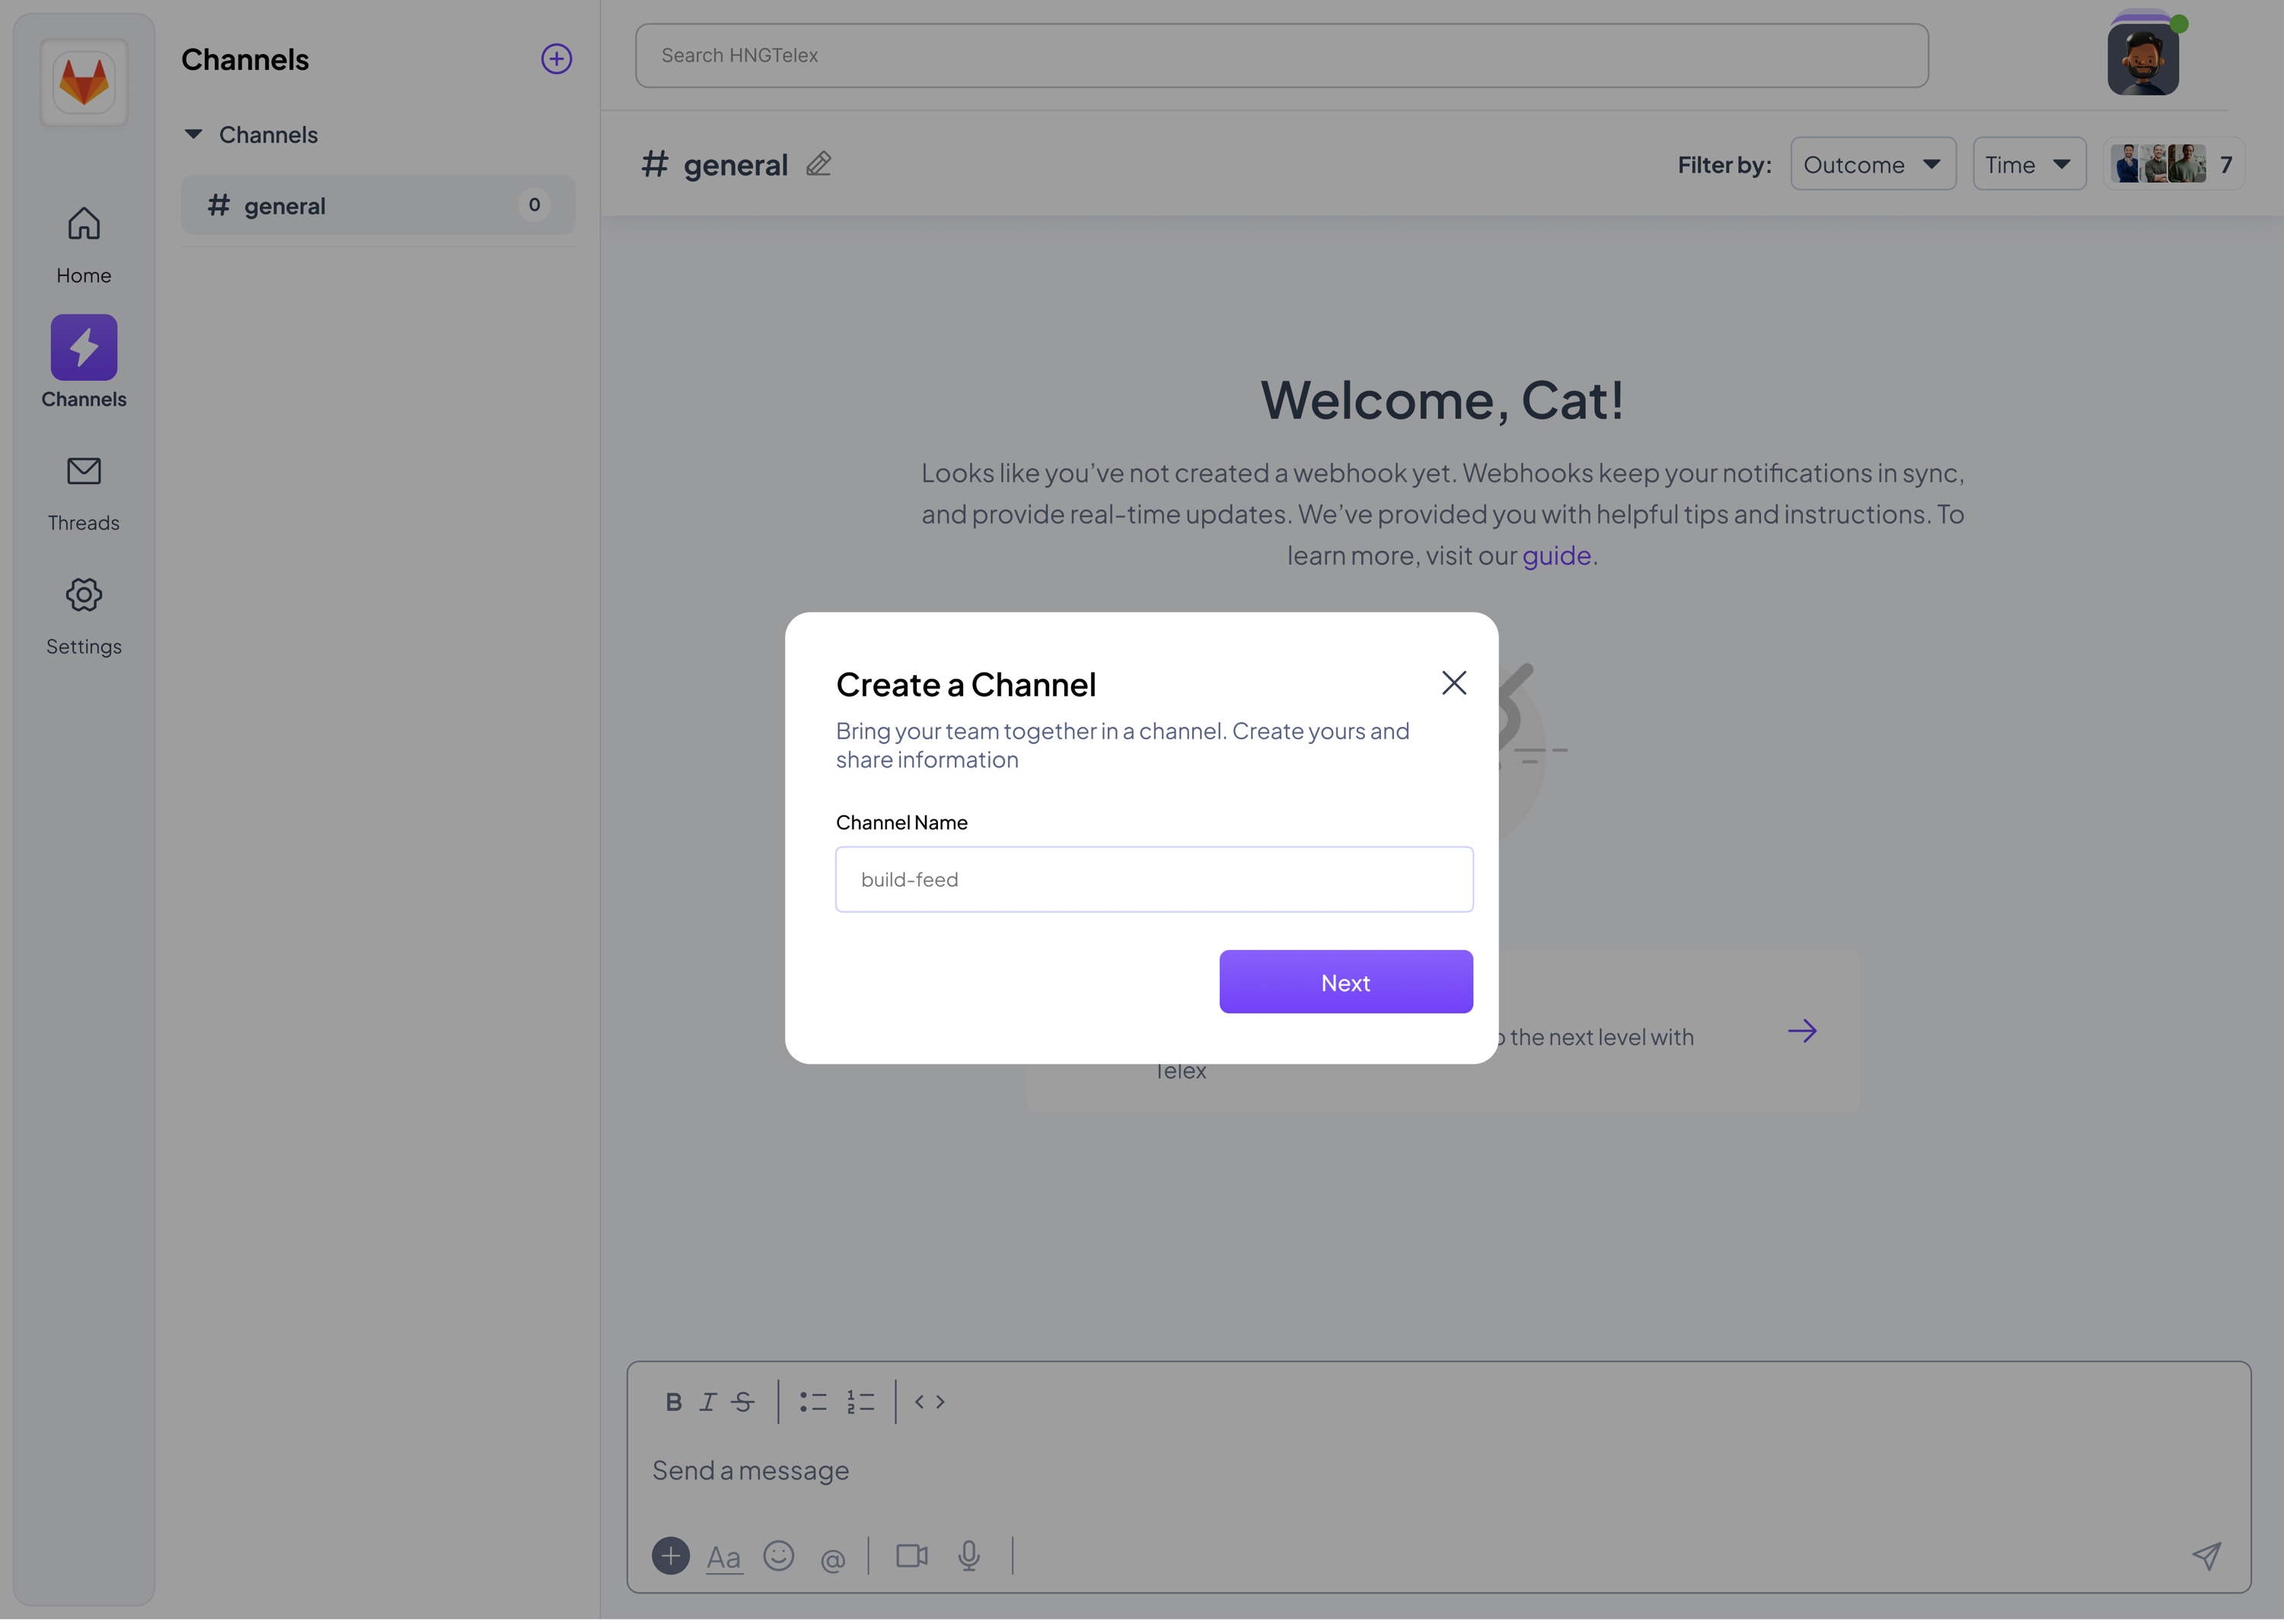The height and width of the screenshot is (1624, 2284).
Task: Click the add channel plus icon
Action: pyautogui.click(x=556, y=59)
